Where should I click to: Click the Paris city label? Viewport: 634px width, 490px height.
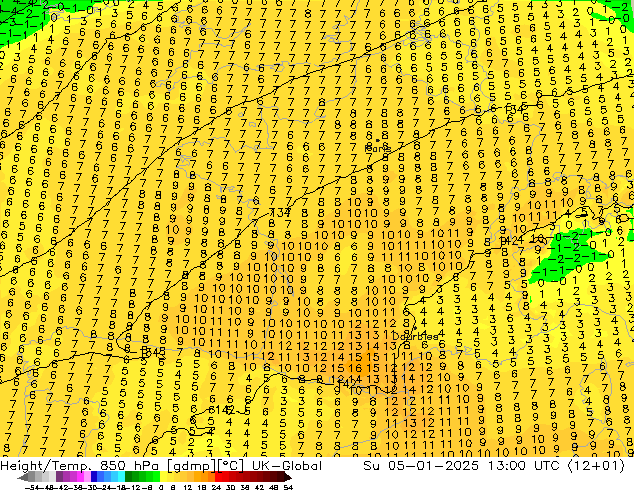(x=378, y=149)
